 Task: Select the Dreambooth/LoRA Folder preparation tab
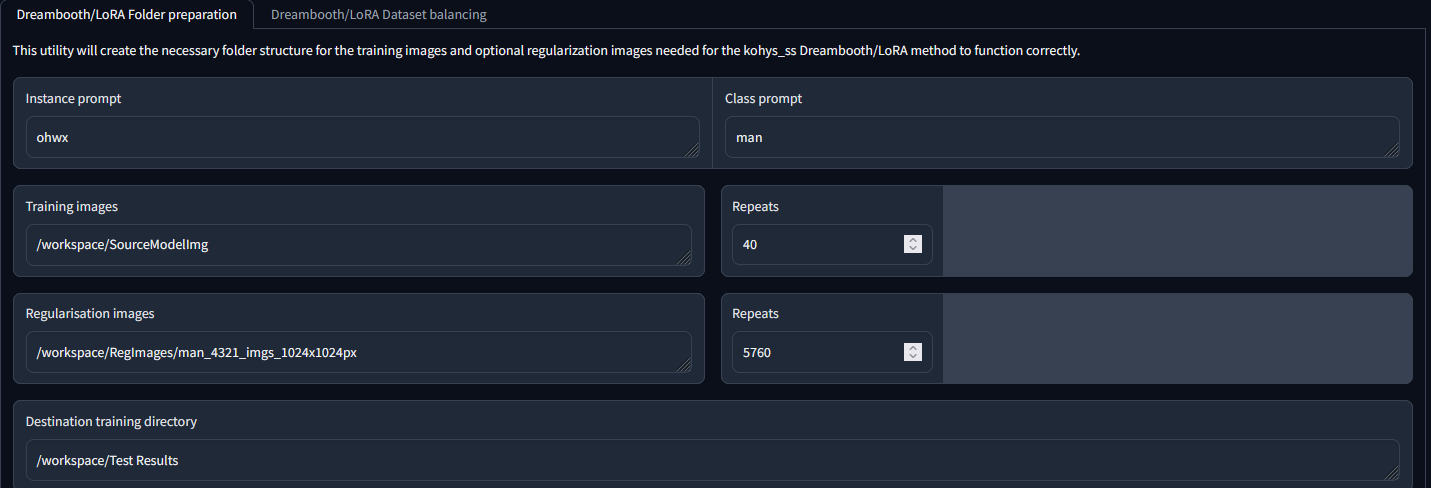(127, 15)
